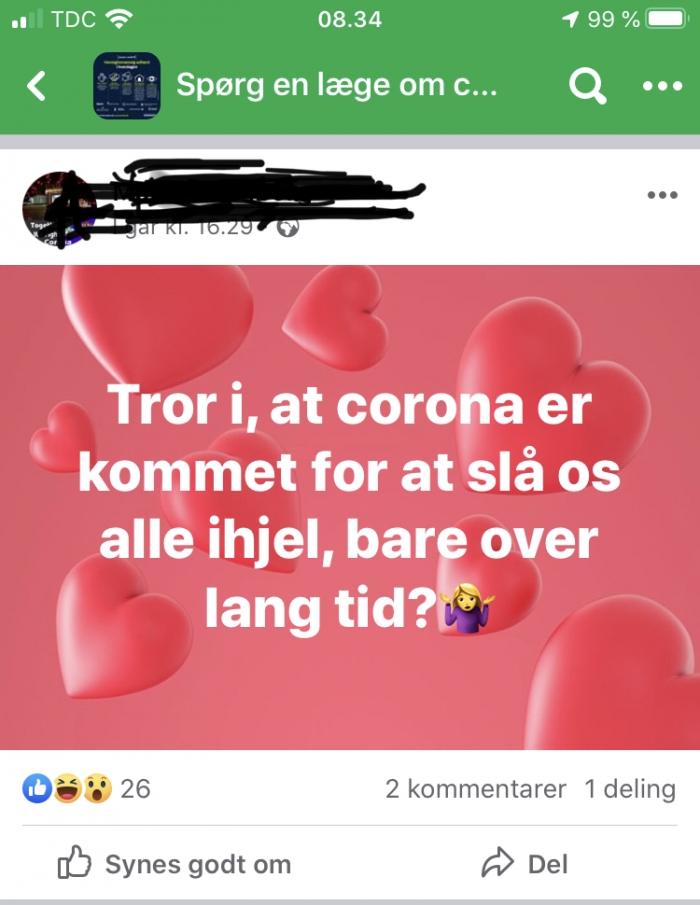View the 26 reactions count

[x=136, y=789]
